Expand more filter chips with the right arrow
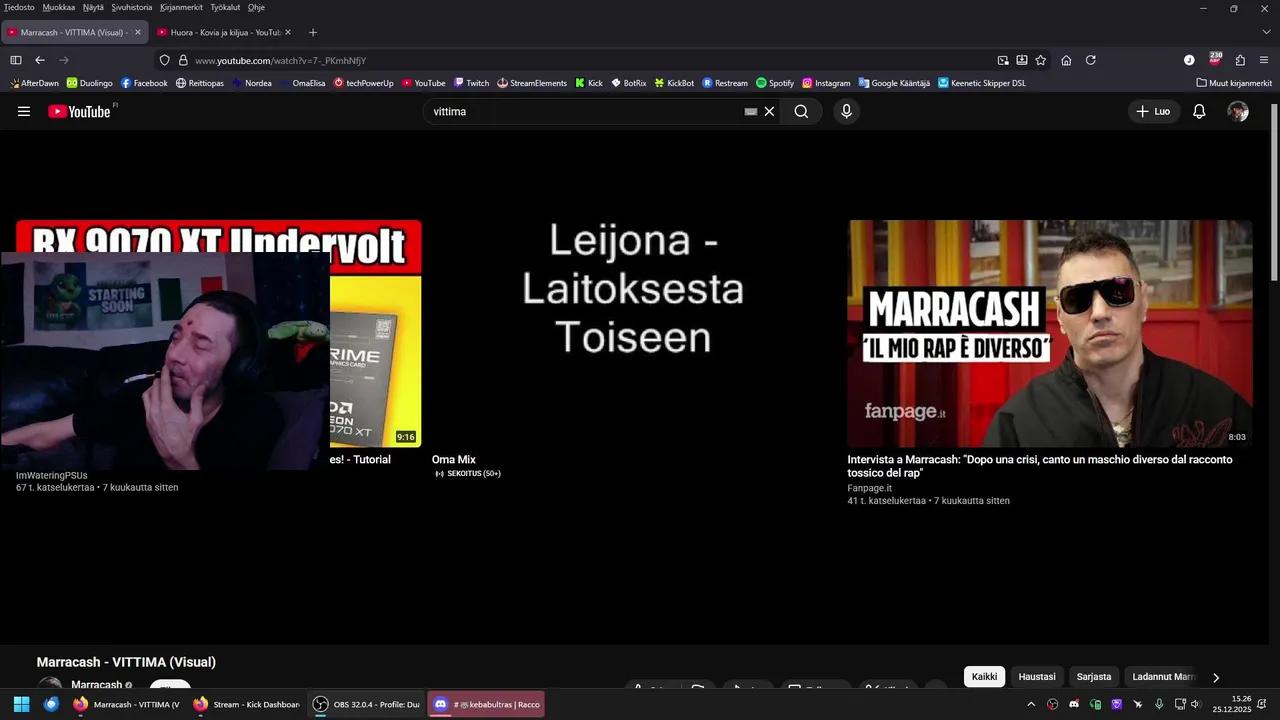1280x720 pixels. click(1216, 677)
